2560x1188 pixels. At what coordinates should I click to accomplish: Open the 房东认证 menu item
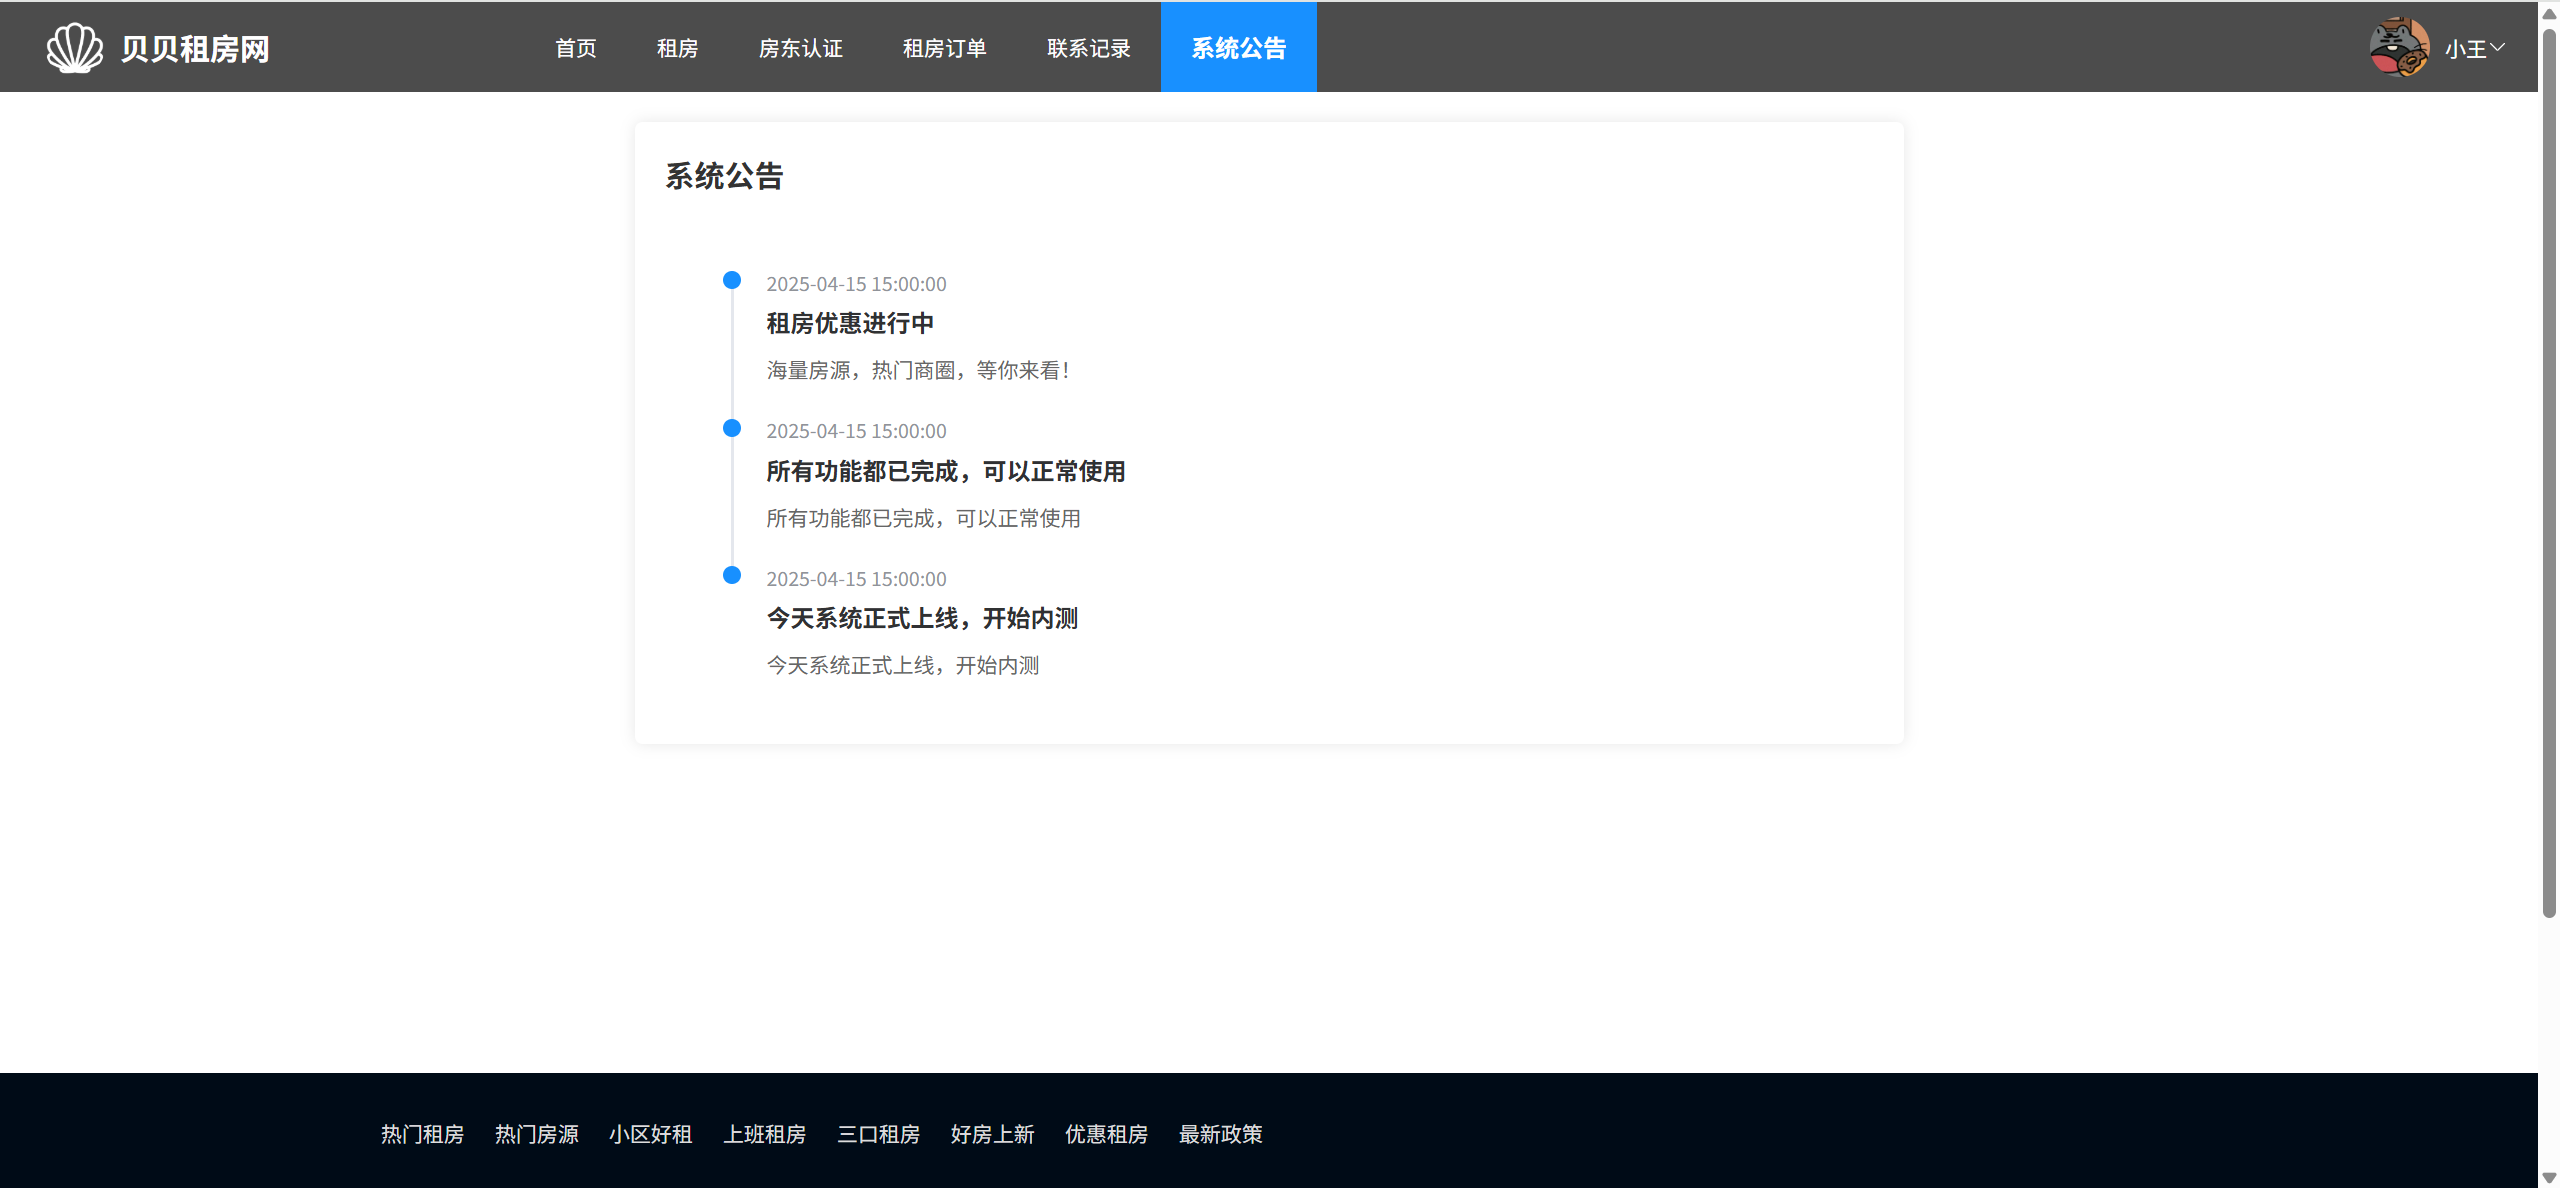coord(800,48)
